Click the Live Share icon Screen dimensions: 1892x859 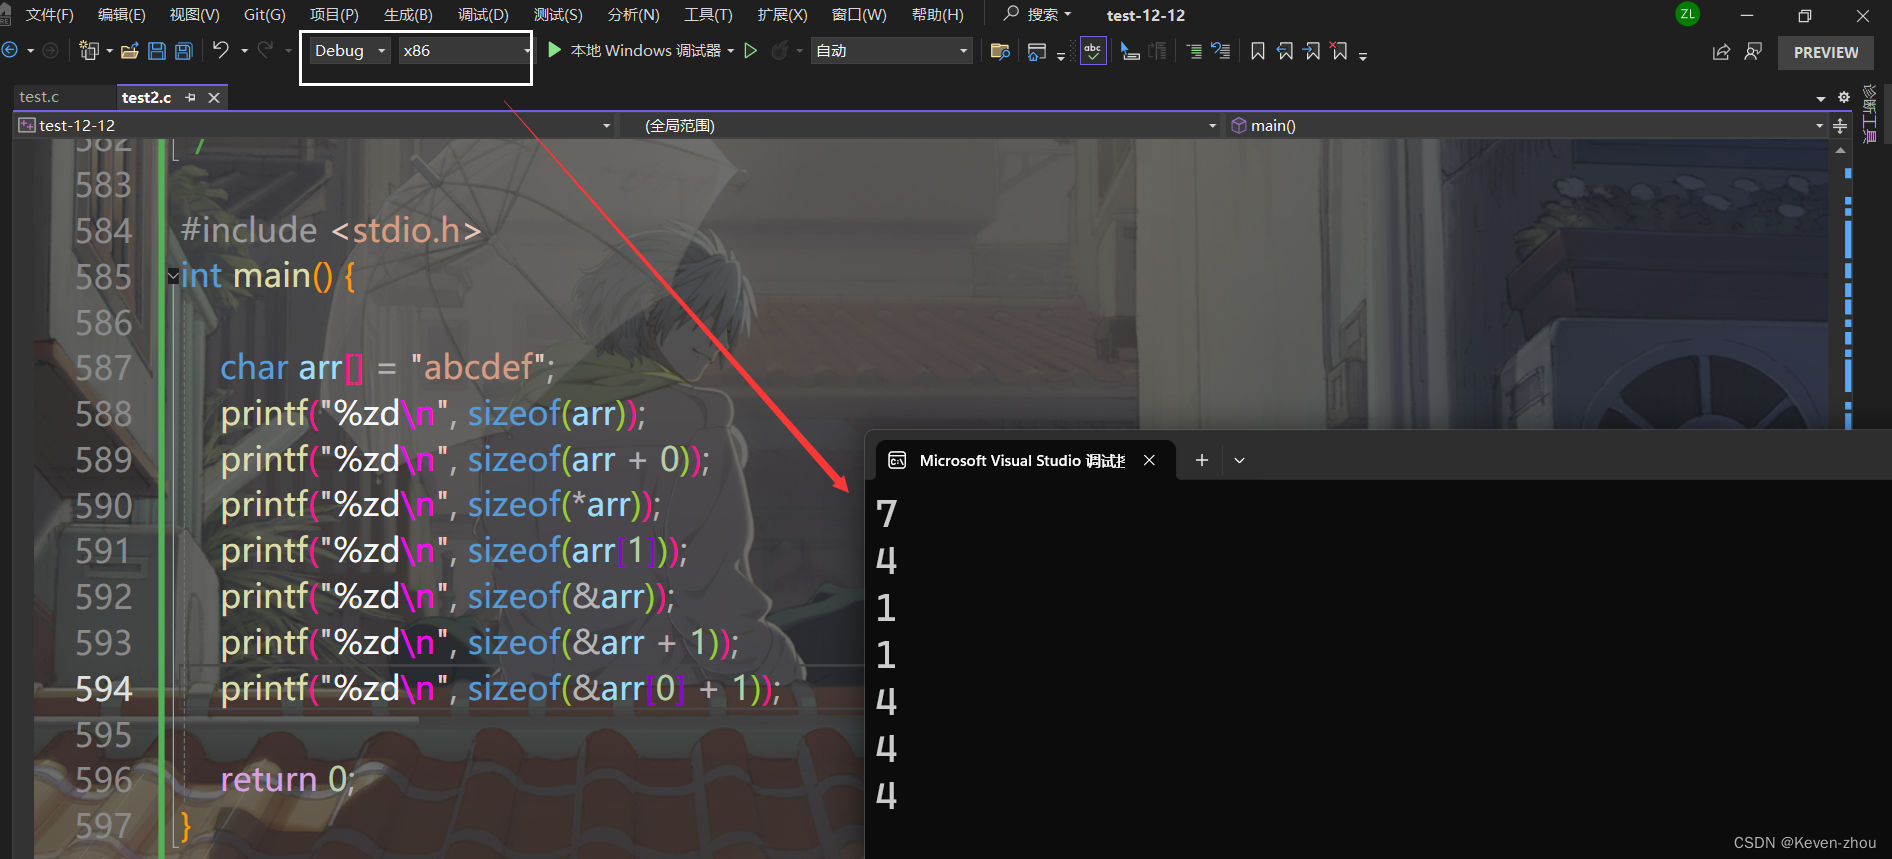click(1721, 52)
